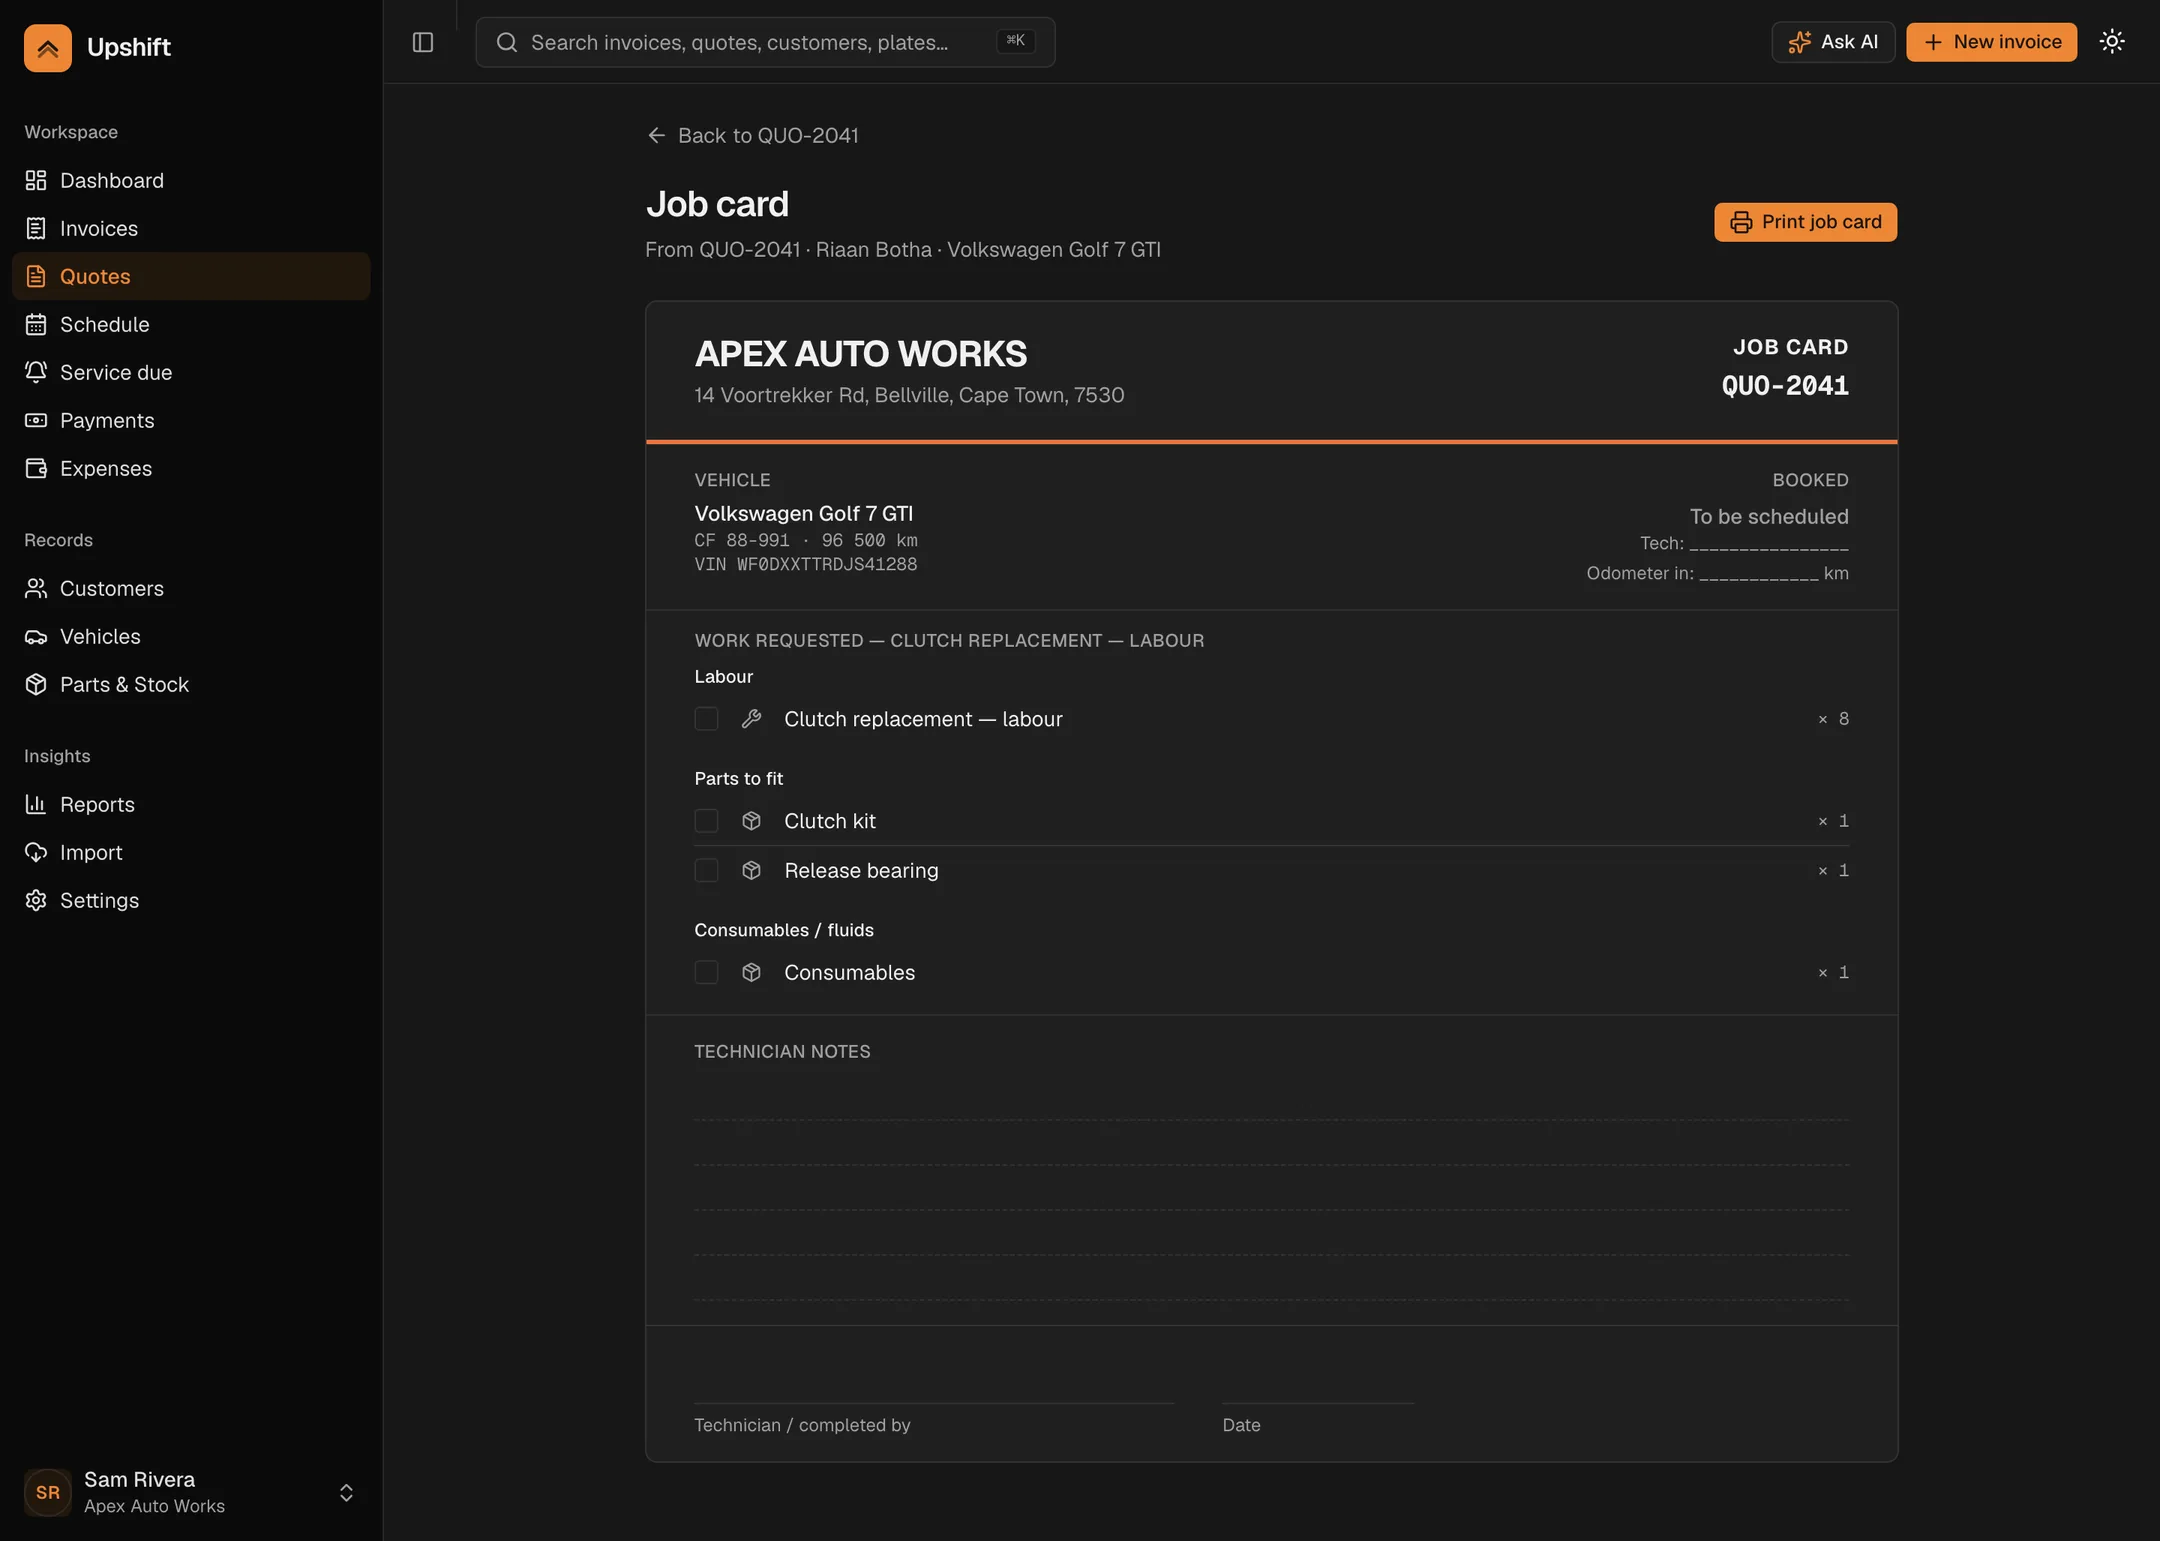The image size is (2160, 1541).
Task: Switch theme with the sun icon
Action: [x=2112, y=42]
